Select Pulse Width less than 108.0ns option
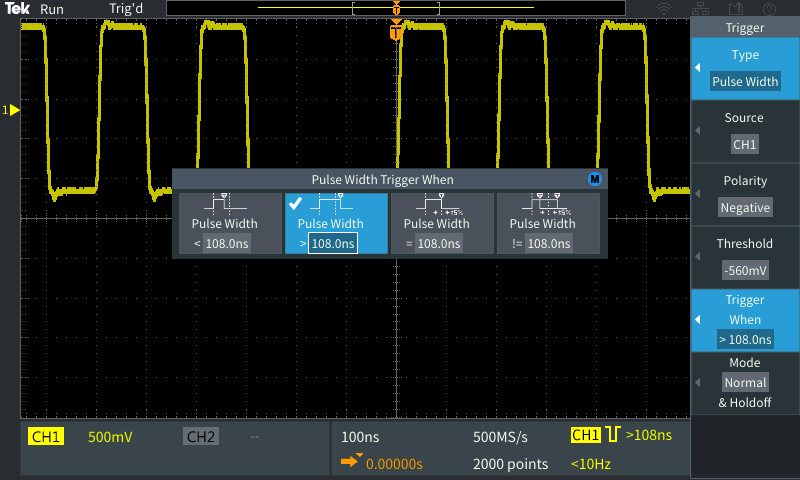The height and width of the screenshot is (480, 800). (x=225, y=224)
